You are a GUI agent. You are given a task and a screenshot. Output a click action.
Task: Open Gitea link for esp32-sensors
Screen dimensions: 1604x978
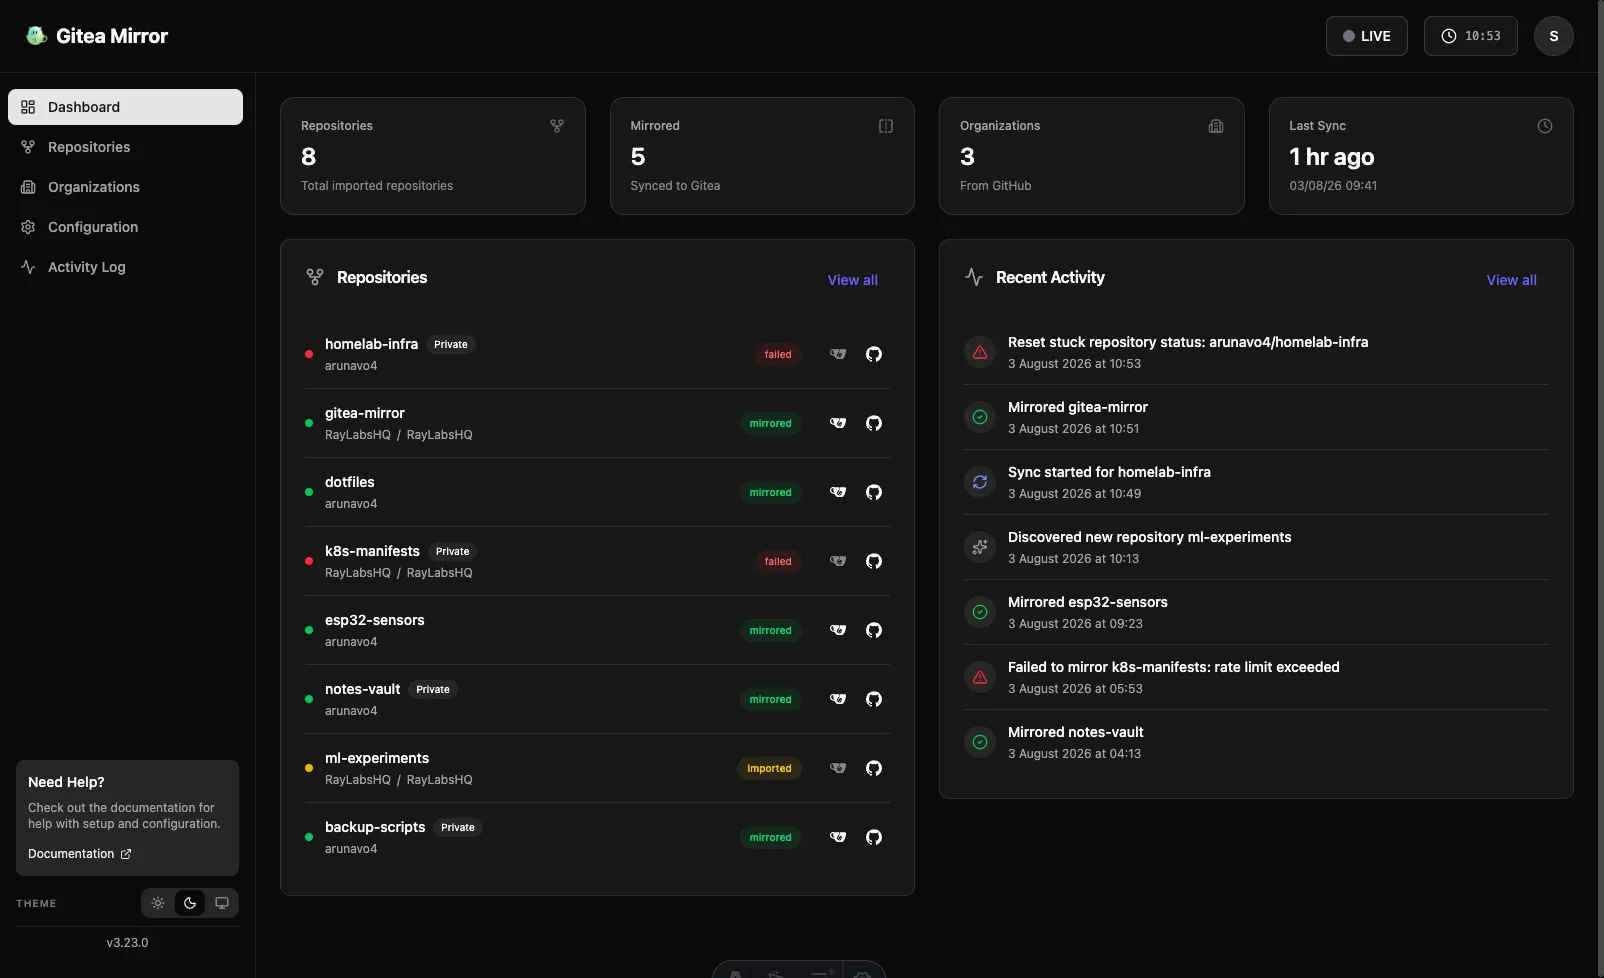pos(838,630)
